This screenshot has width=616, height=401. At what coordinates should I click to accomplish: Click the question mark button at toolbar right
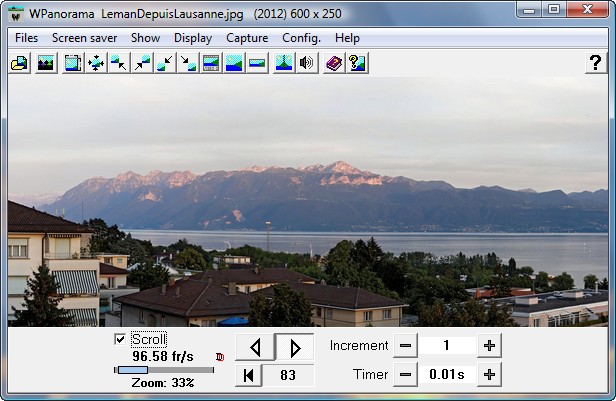594,63
